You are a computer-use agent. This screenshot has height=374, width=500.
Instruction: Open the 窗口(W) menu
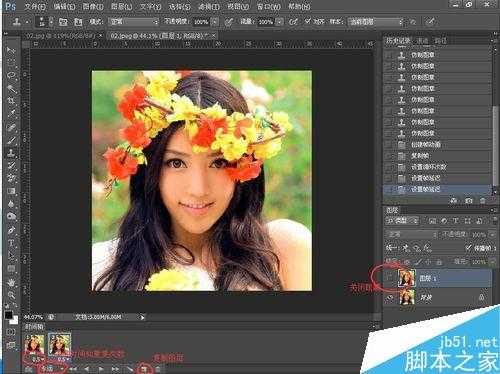pos(269,7)
